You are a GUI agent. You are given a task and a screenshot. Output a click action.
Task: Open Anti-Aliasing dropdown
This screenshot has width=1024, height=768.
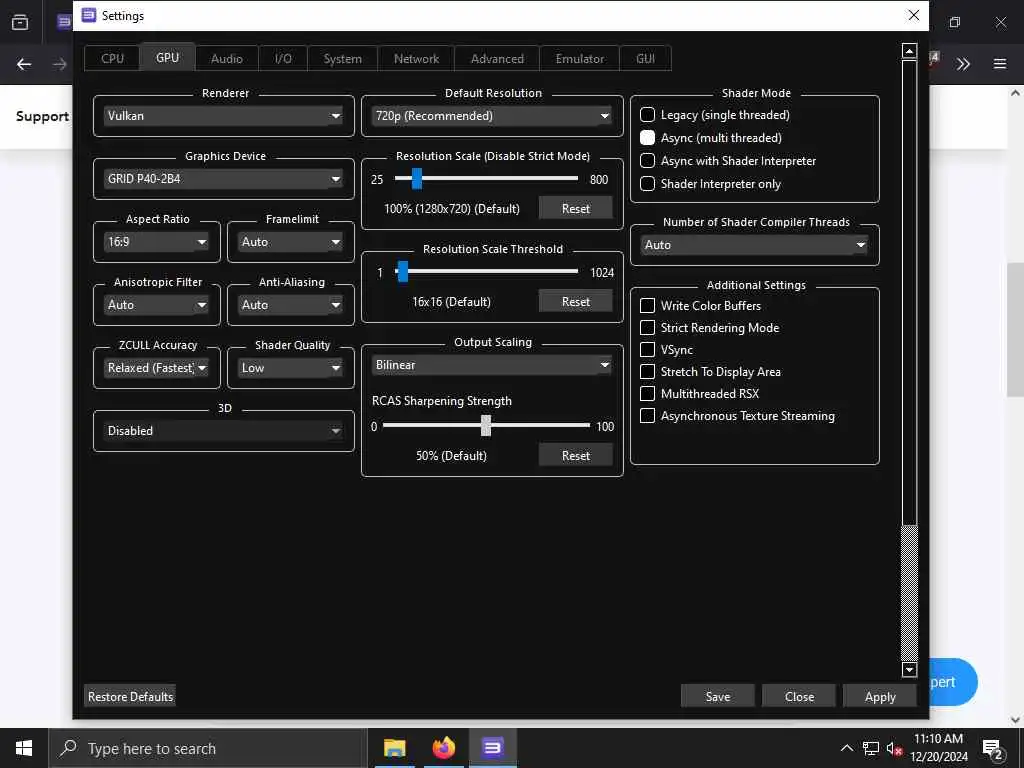coord(291,304)
